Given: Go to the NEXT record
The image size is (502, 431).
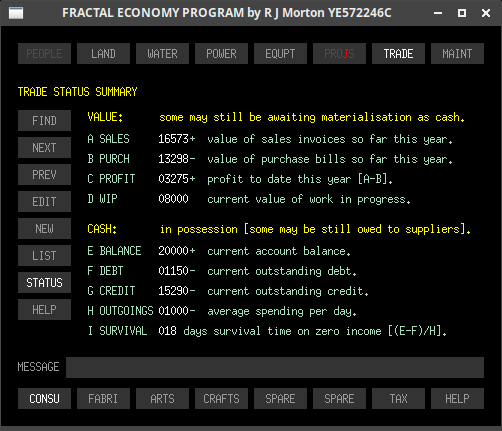Looking at the screenshot, I should 44,148.
